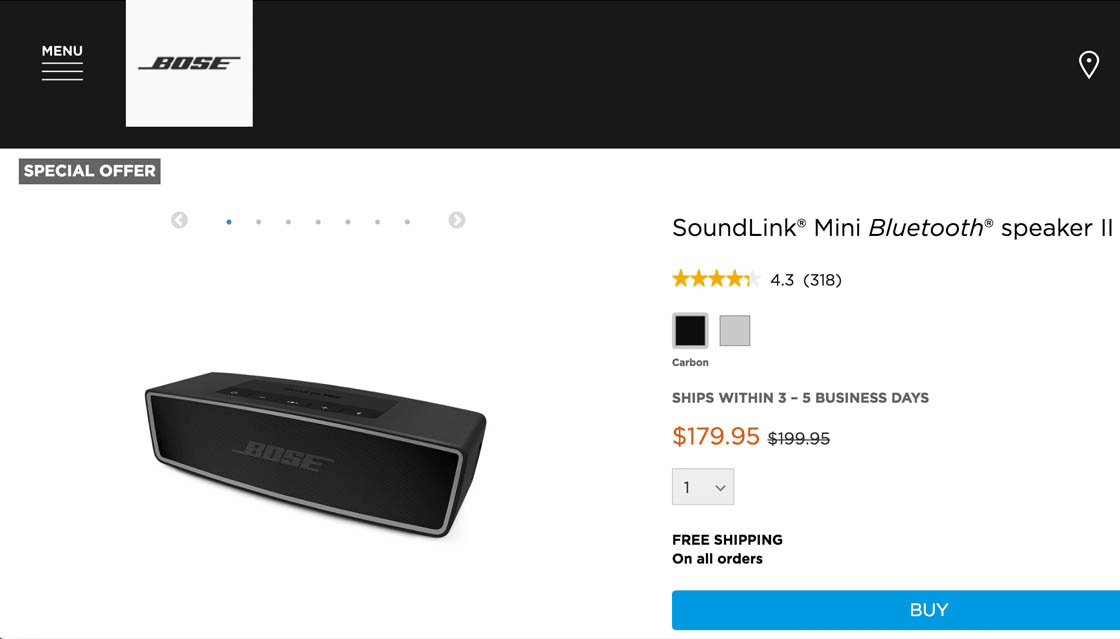Click the SPECIAL OFFER badge
This screenshot has width=1120, height=639.
click(90, 171)
